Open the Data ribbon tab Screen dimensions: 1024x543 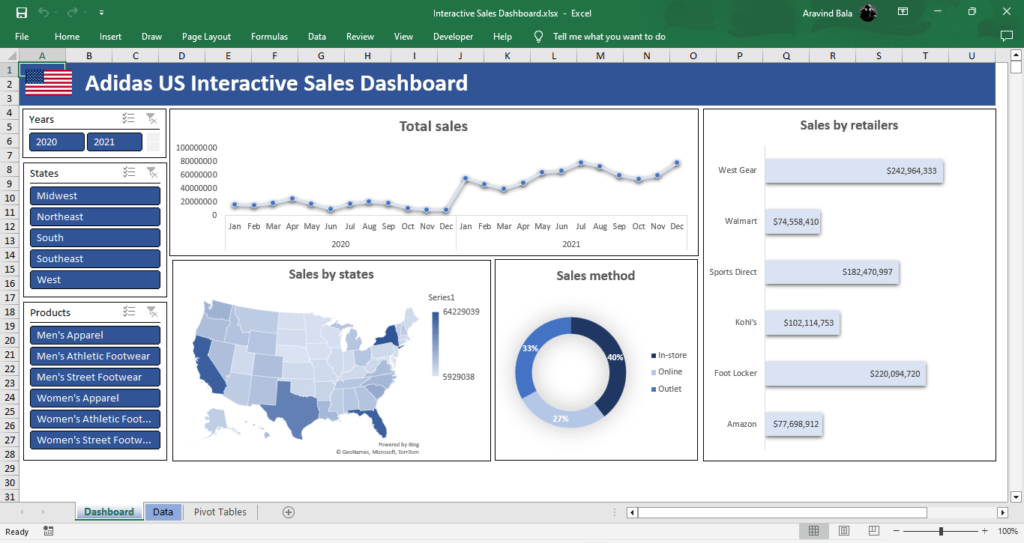pyautogui.click(x=317, y=37)
